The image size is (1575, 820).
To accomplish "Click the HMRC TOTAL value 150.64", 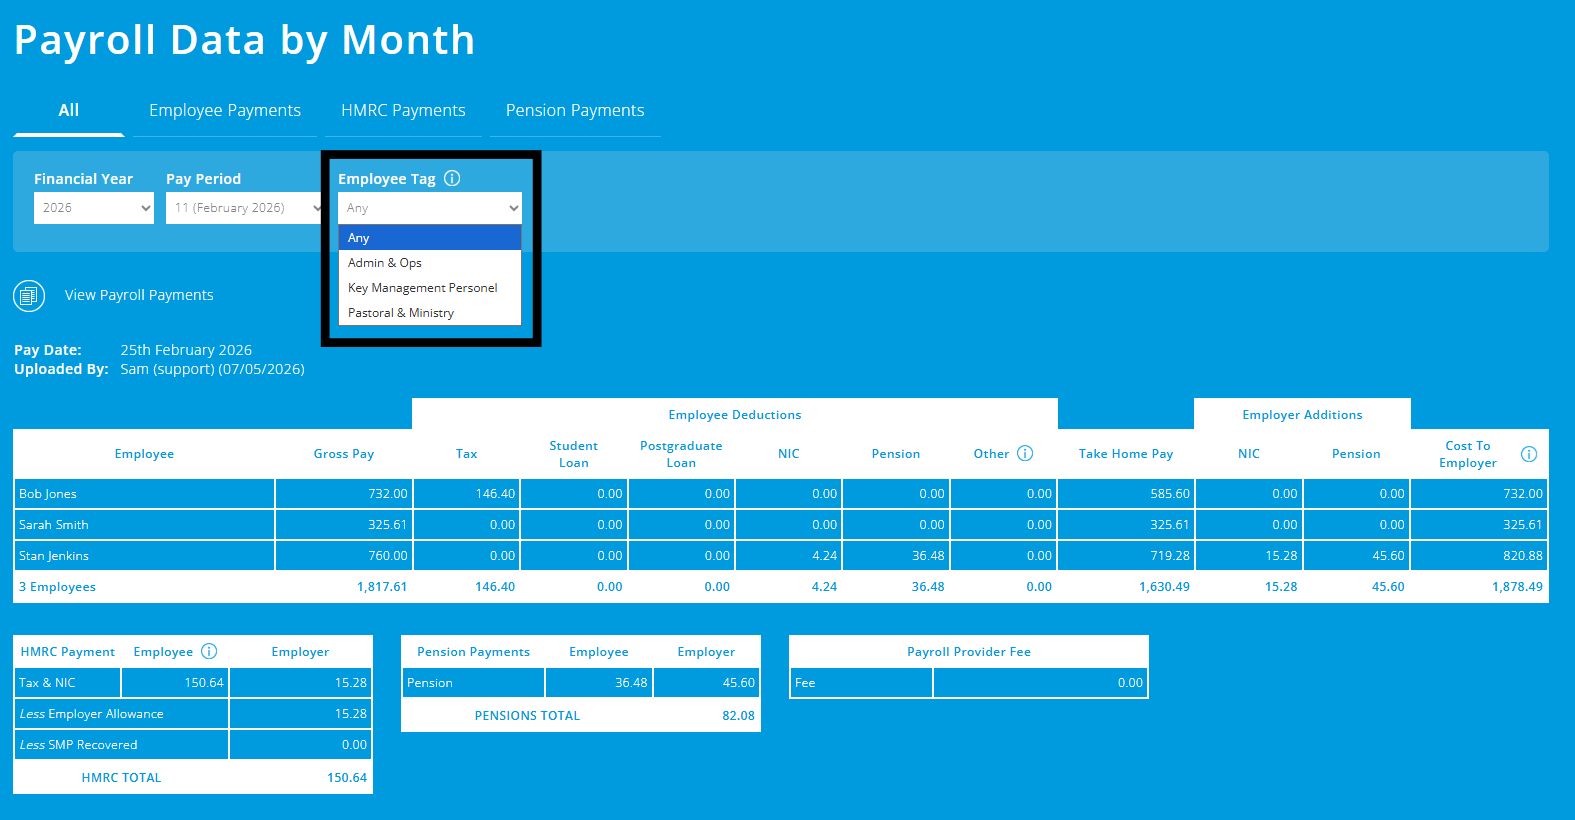I will pos(347,778).
